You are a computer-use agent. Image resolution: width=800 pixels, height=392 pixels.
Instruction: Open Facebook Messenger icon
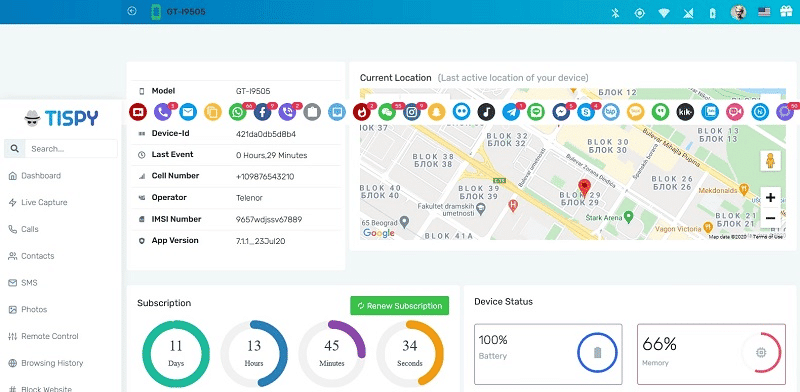(561, 112)
